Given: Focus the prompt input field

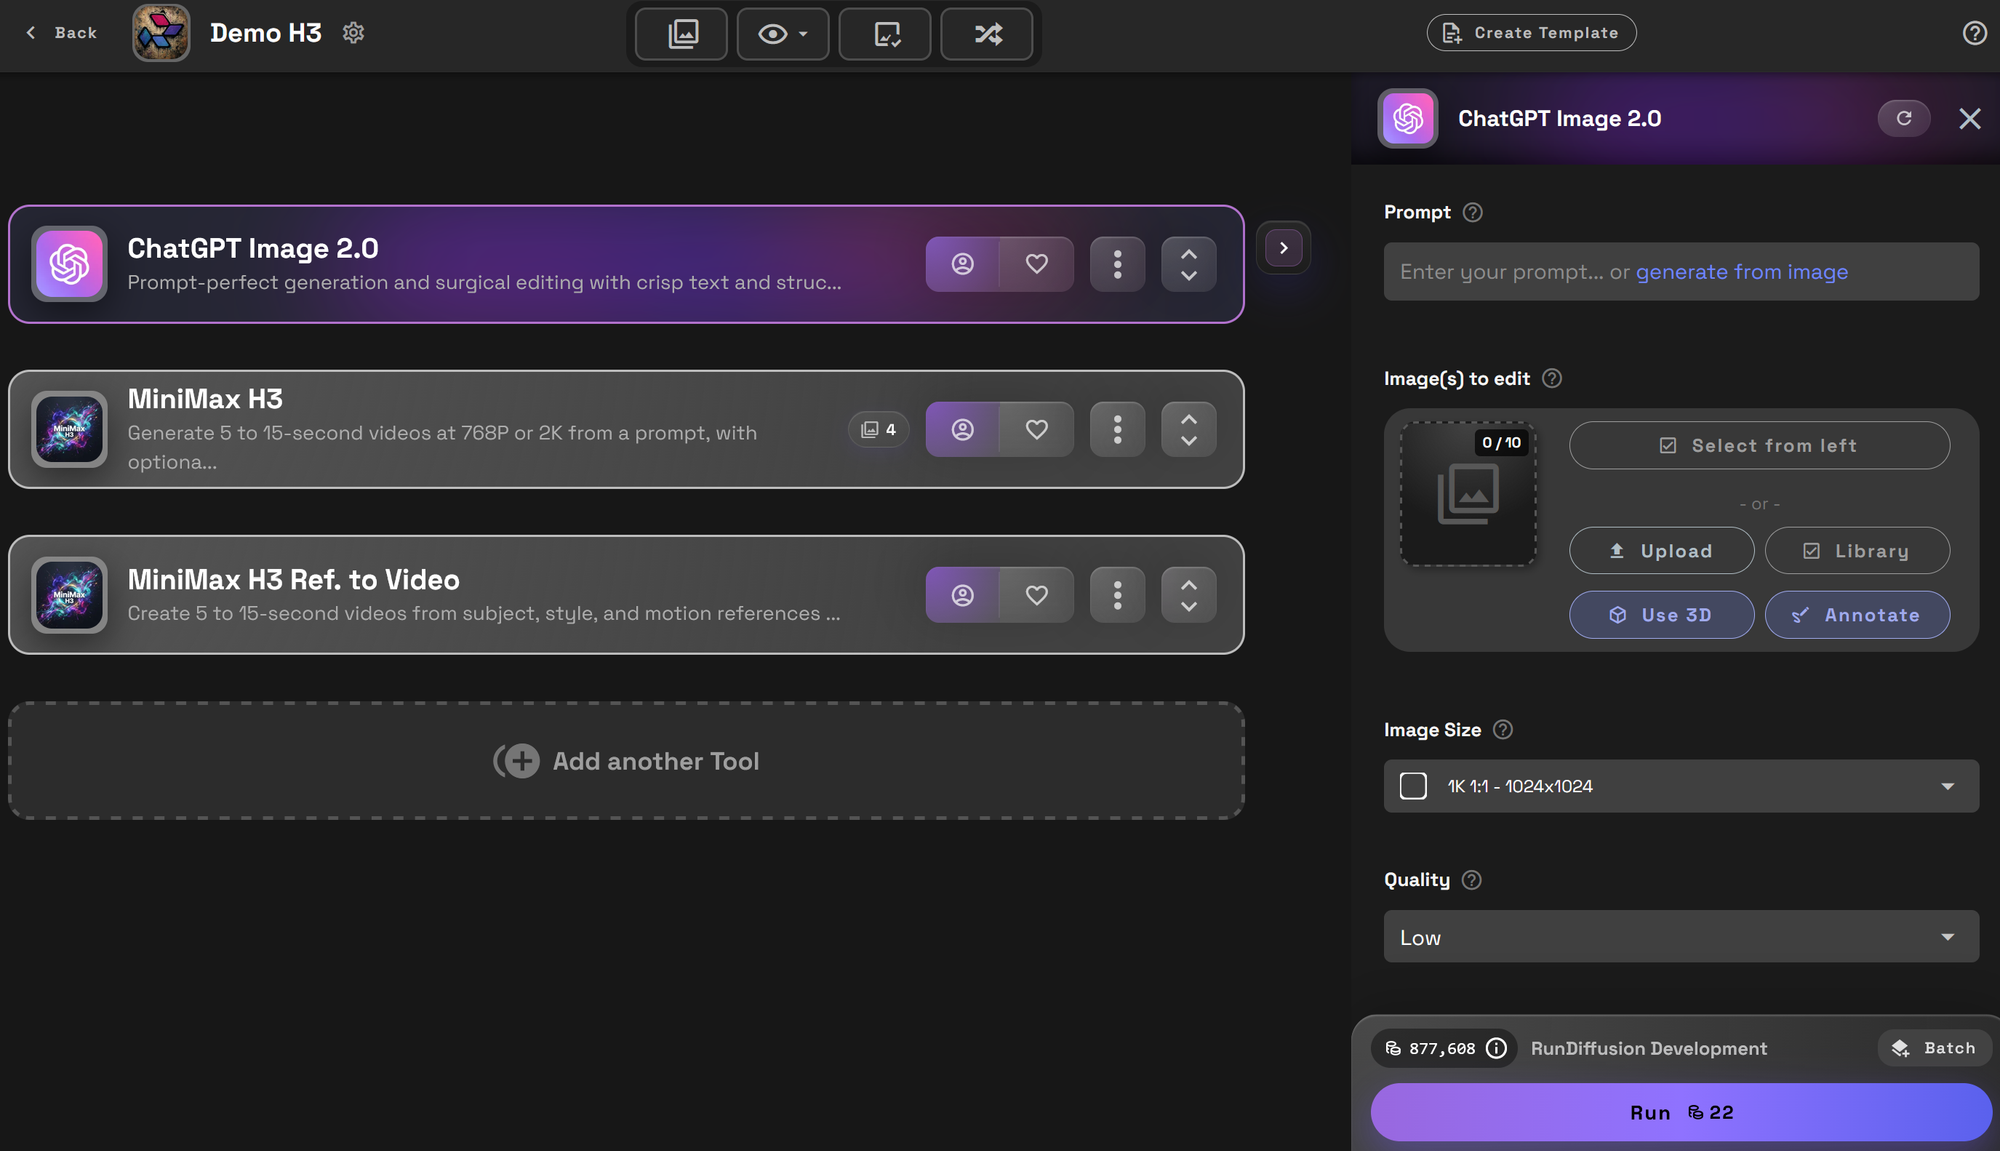Looking at the screenshot, I should pos(1681,272).
